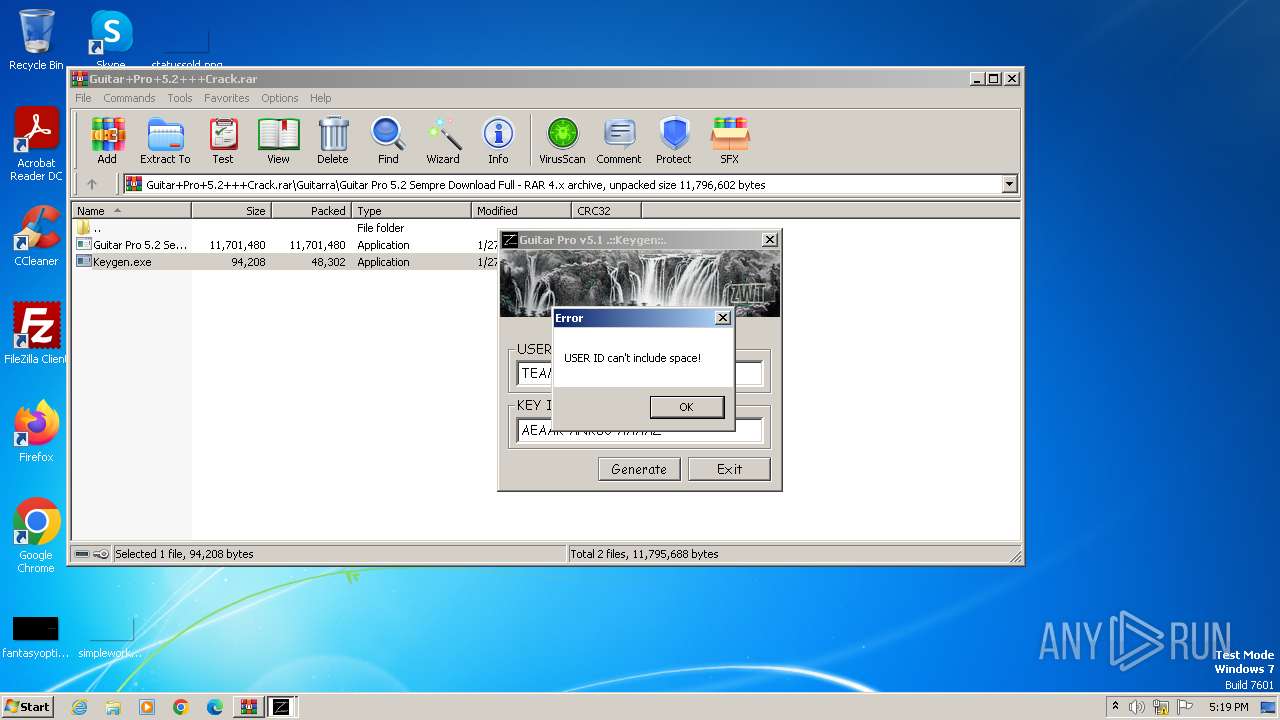Click the Protect shield icon
The image size is (1280, 720).
tap(674, 141)
